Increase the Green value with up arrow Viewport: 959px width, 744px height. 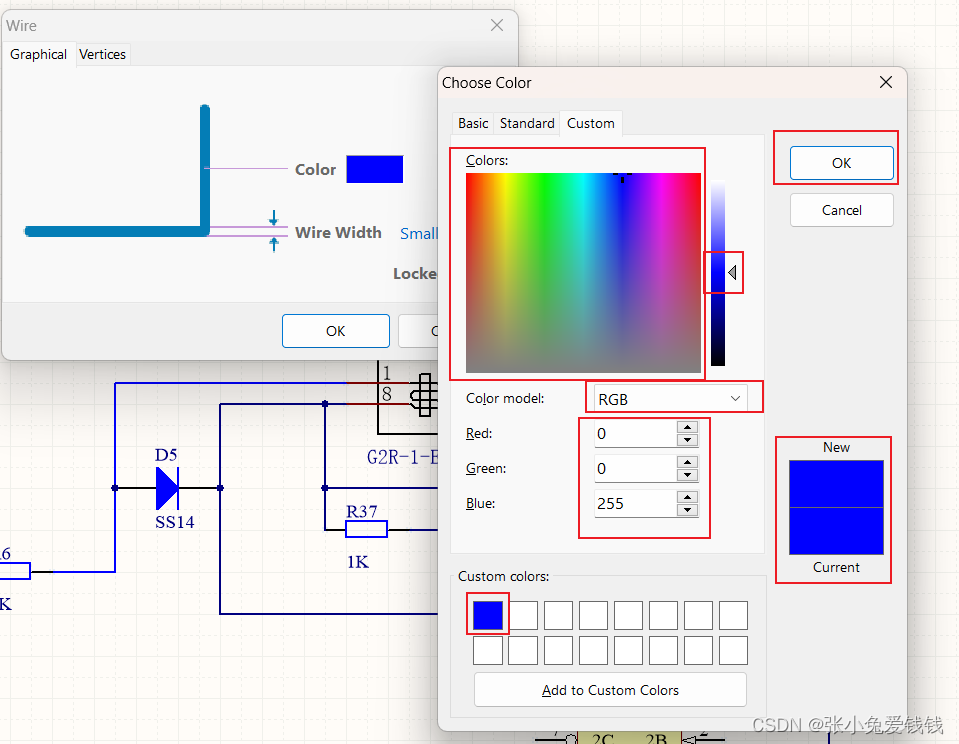[x=687, y=462]
